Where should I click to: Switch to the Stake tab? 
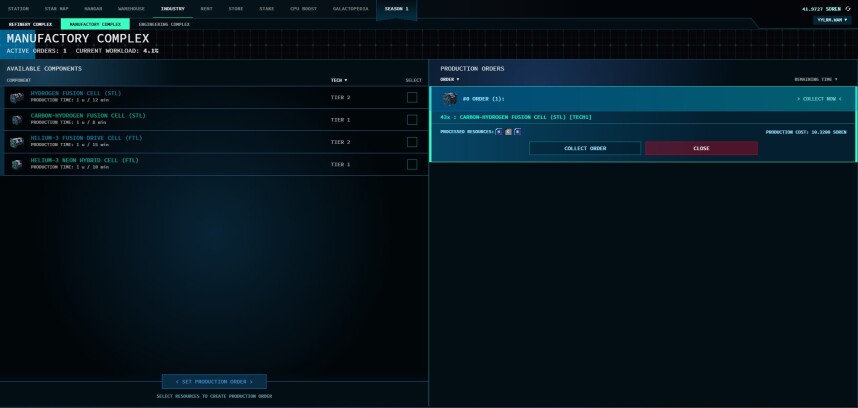coord(266,9)
